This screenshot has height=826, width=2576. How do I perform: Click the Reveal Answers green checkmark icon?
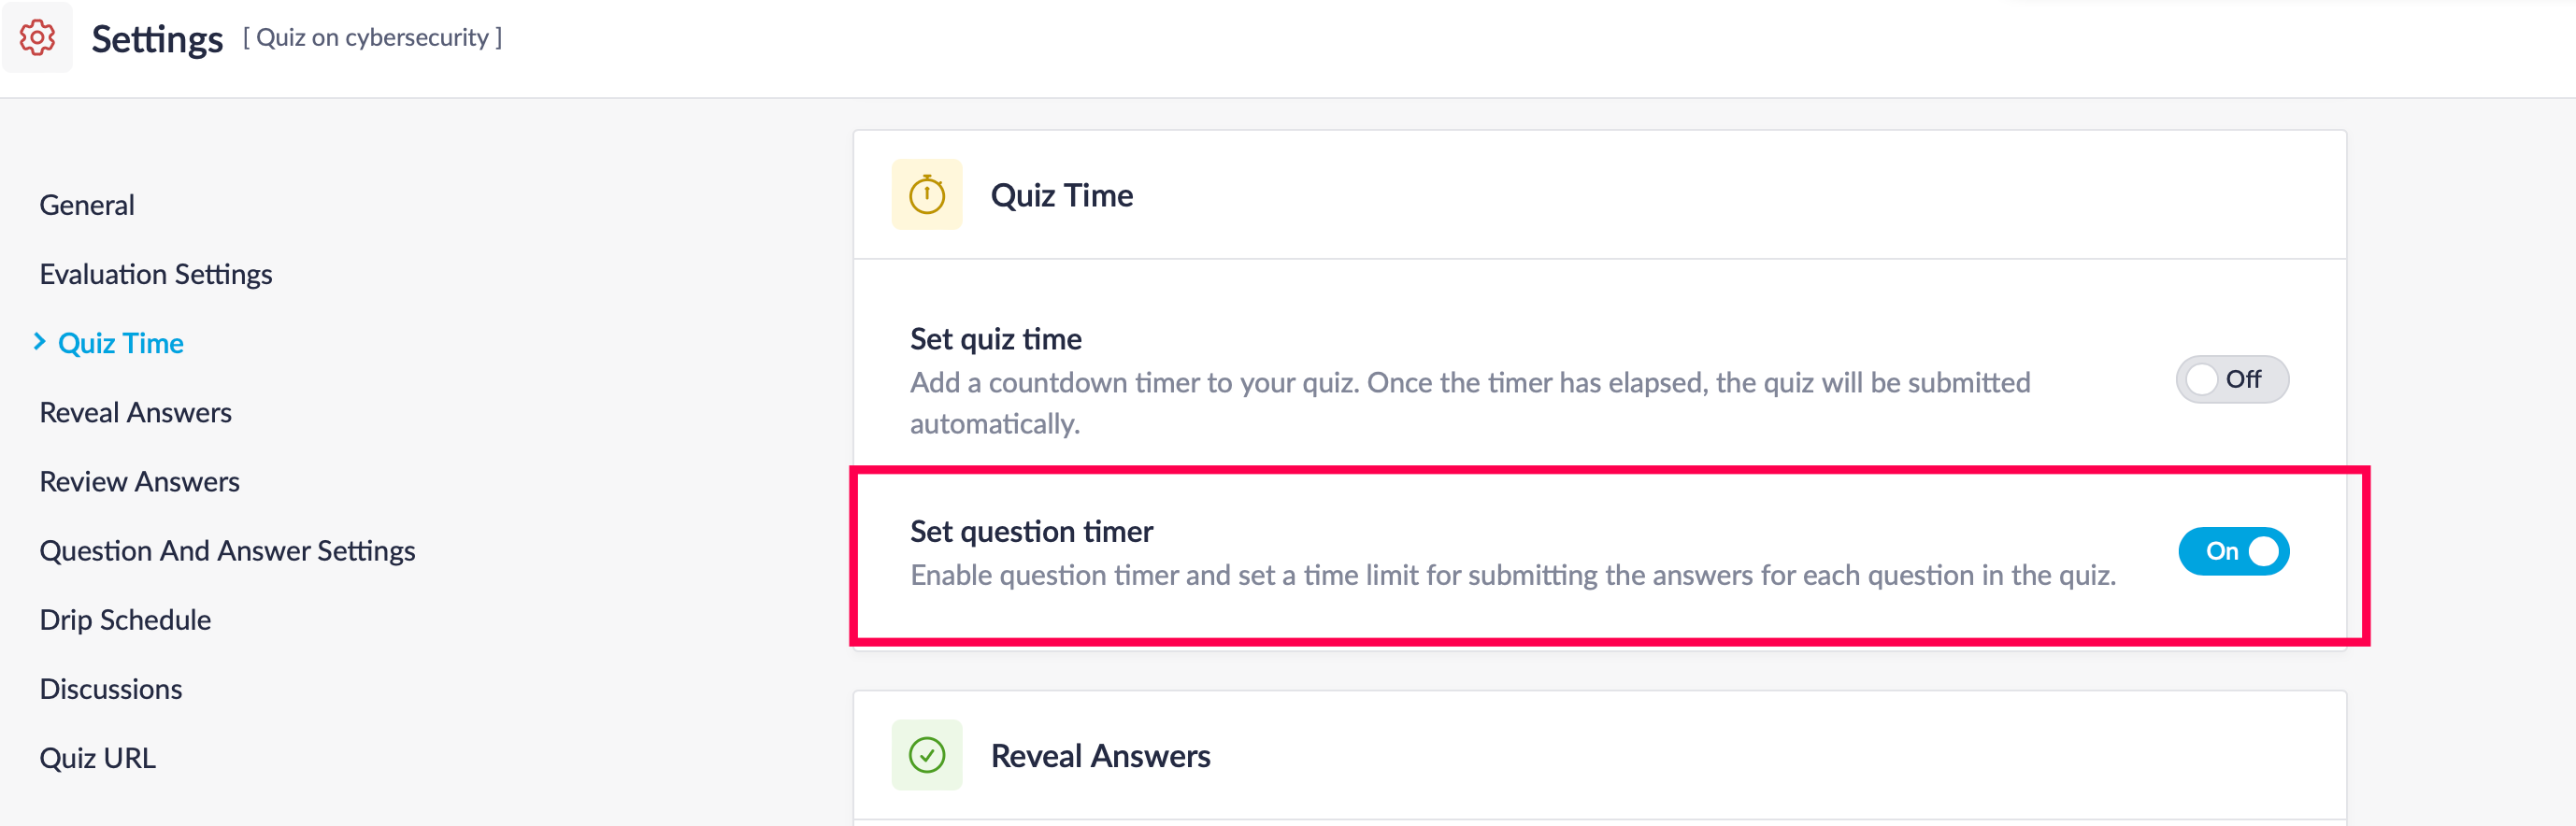tap(926, 755)
